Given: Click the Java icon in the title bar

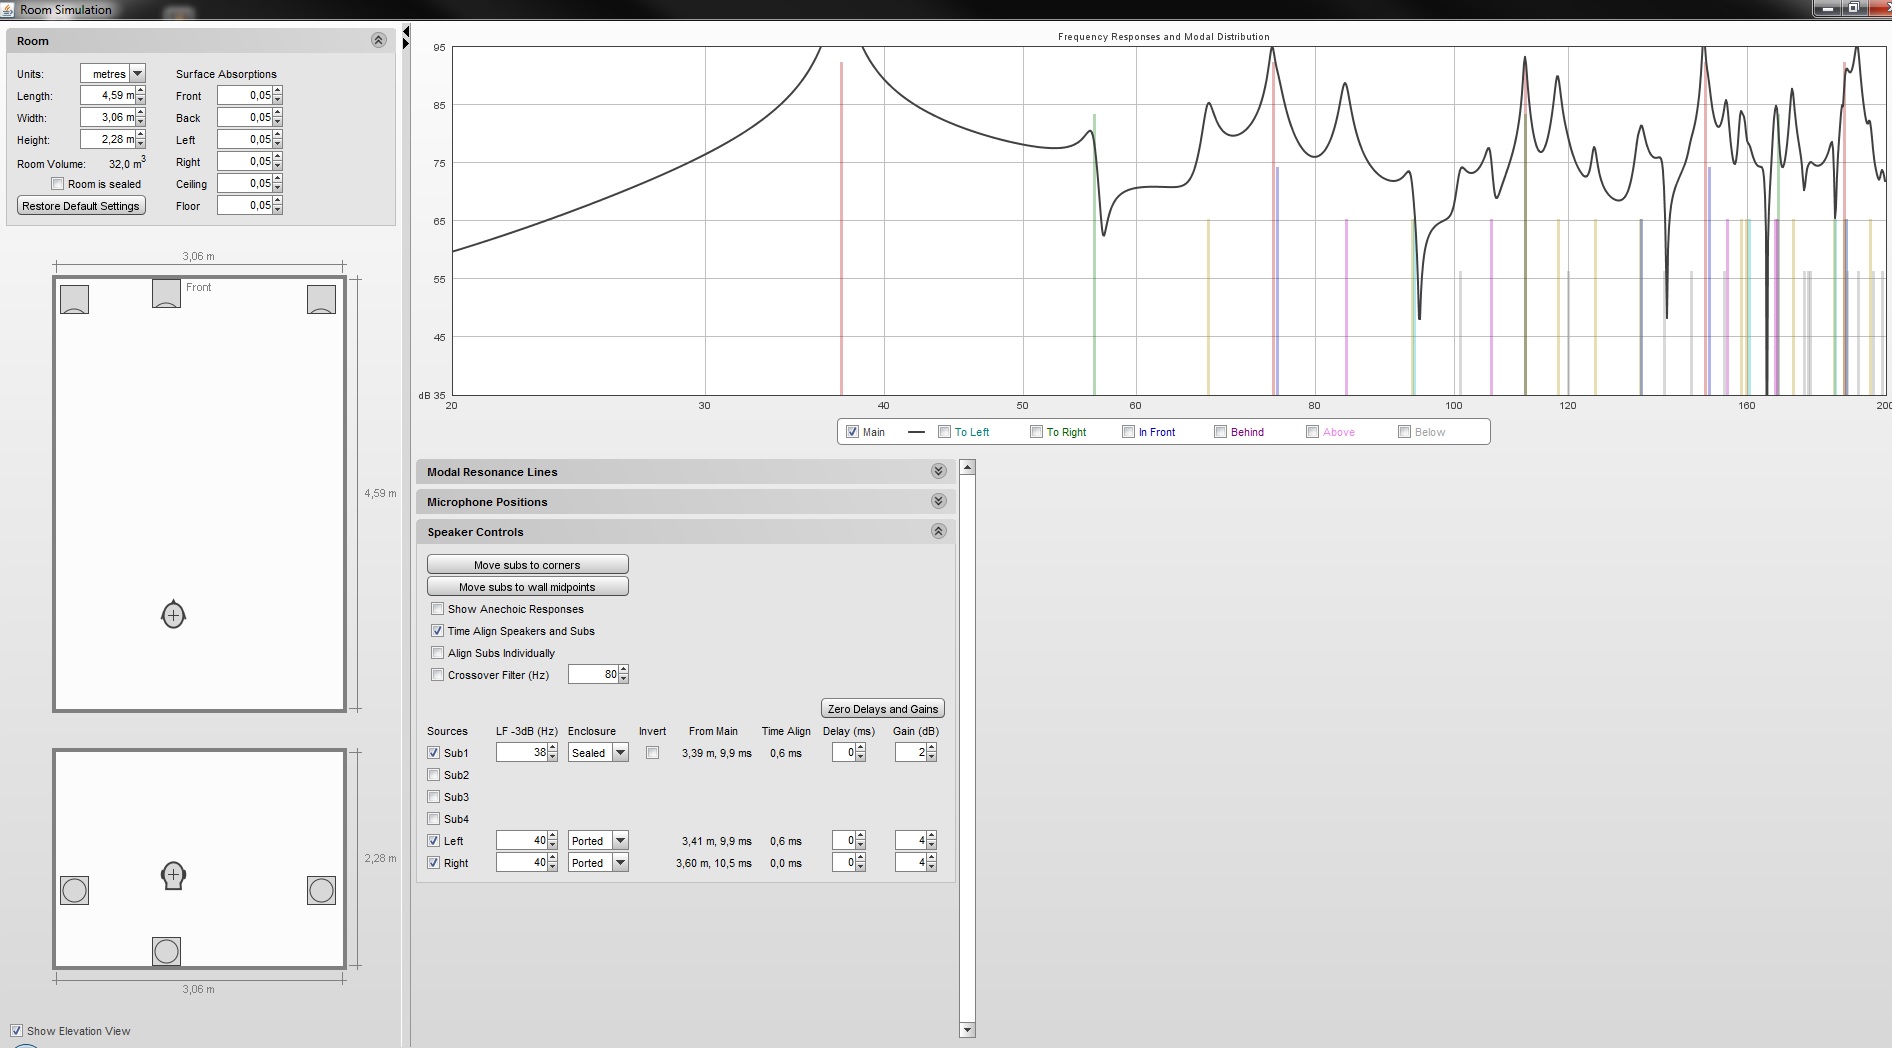Looking at the screenshot, I should tap(9, 9).
